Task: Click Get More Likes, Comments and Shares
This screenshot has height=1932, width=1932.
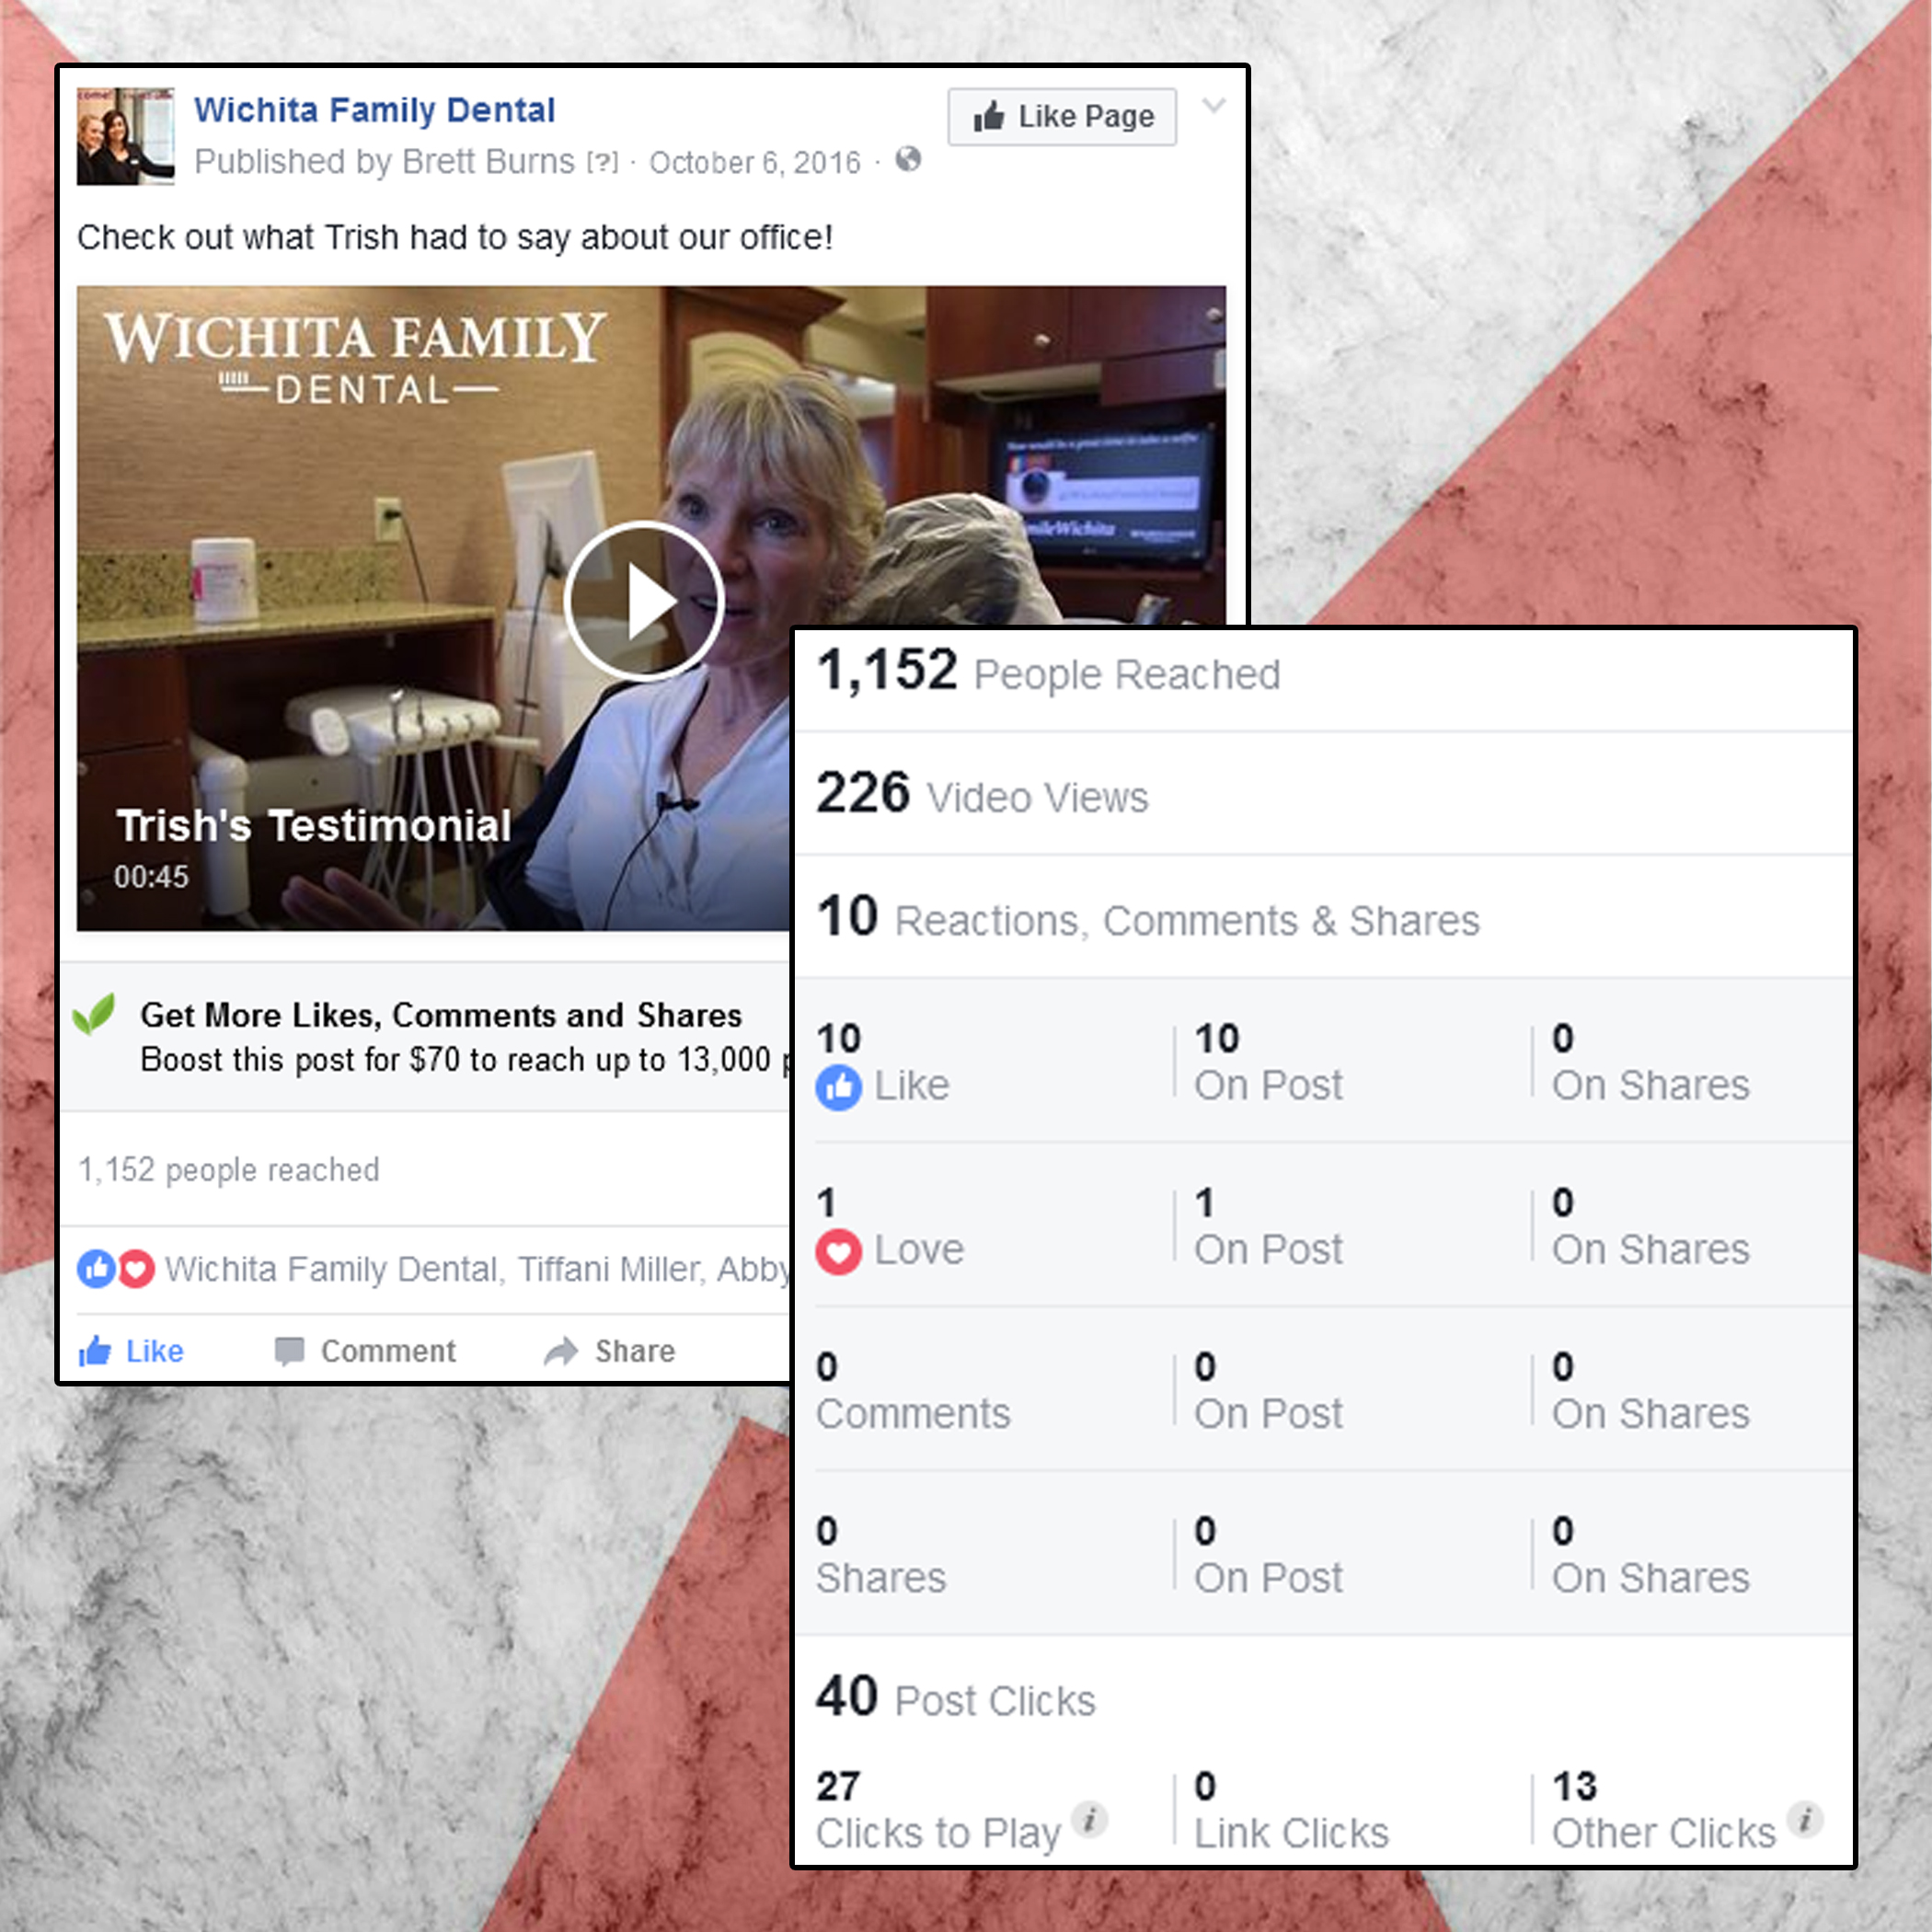Action: 441,1015
